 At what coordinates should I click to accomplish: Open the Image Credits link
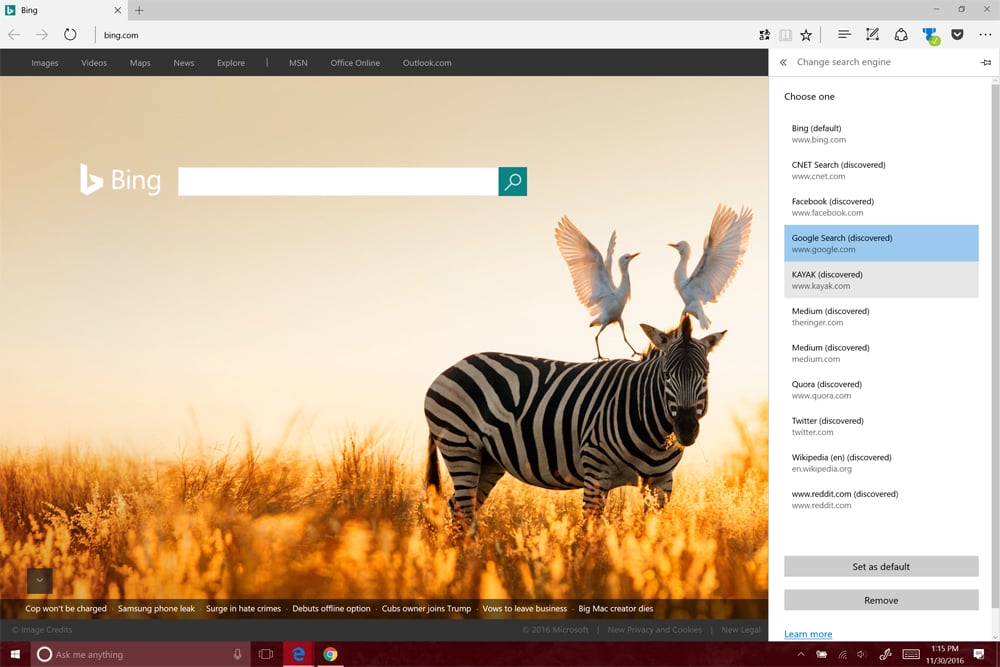[x=42, y=630]
